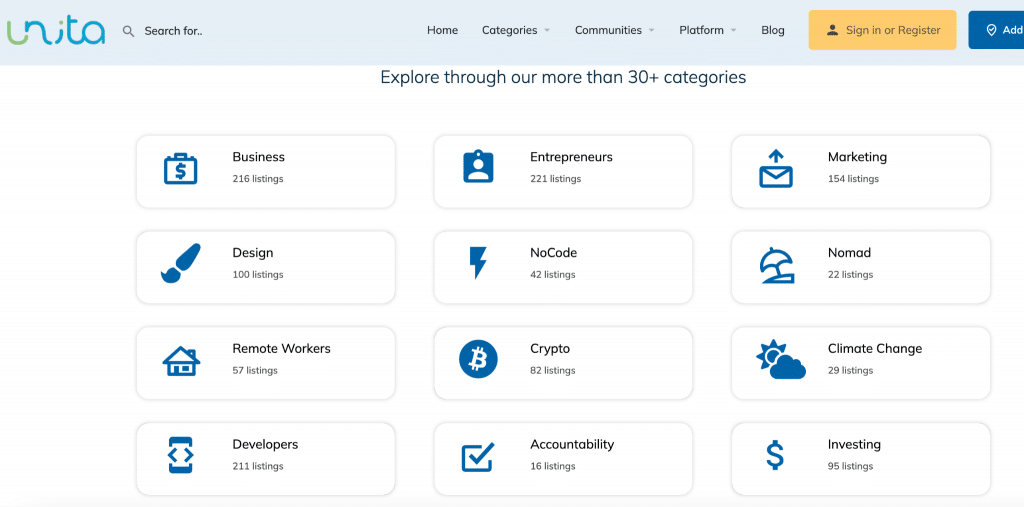Click the Unita logo
Image resolution: width=1024 pixels, height=507 pixels.
pos(56,30)
